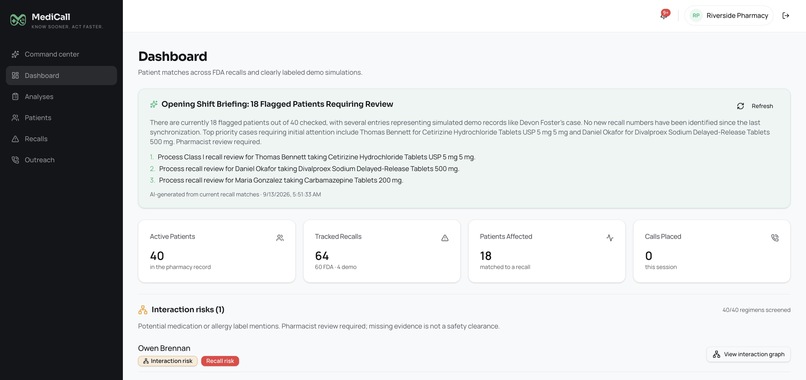
Task: Click the Opening Shift Briefing title
Action: [x=277, y=104]
